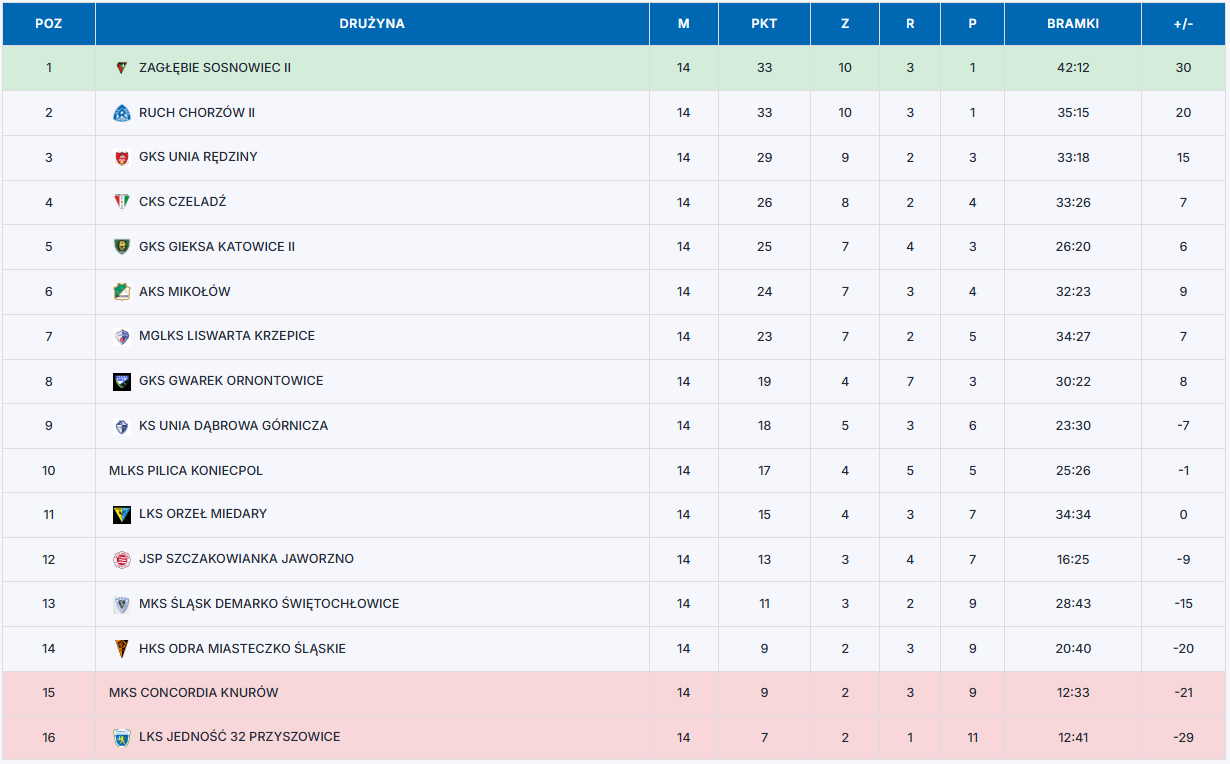Click the LKS Orzeł Miedary crest
This screenshot has width=1230, height=764.
click(122, 515)
